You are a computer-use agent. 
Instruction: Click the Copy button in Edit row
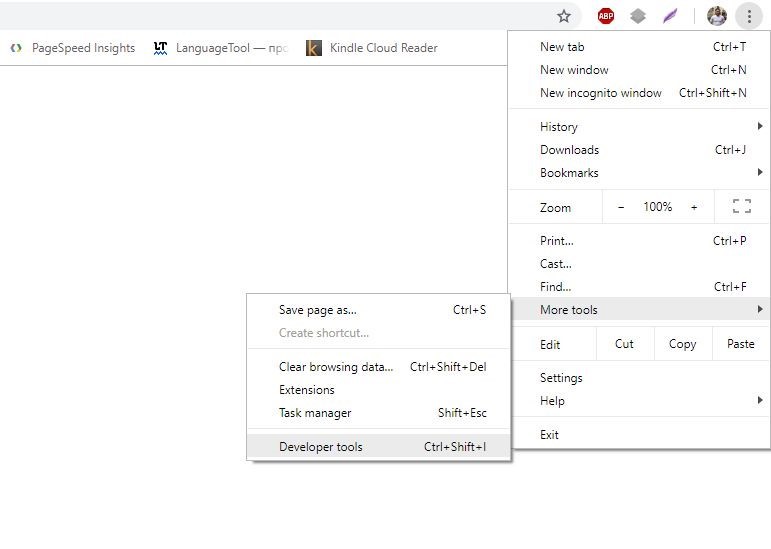click(682, 344)
